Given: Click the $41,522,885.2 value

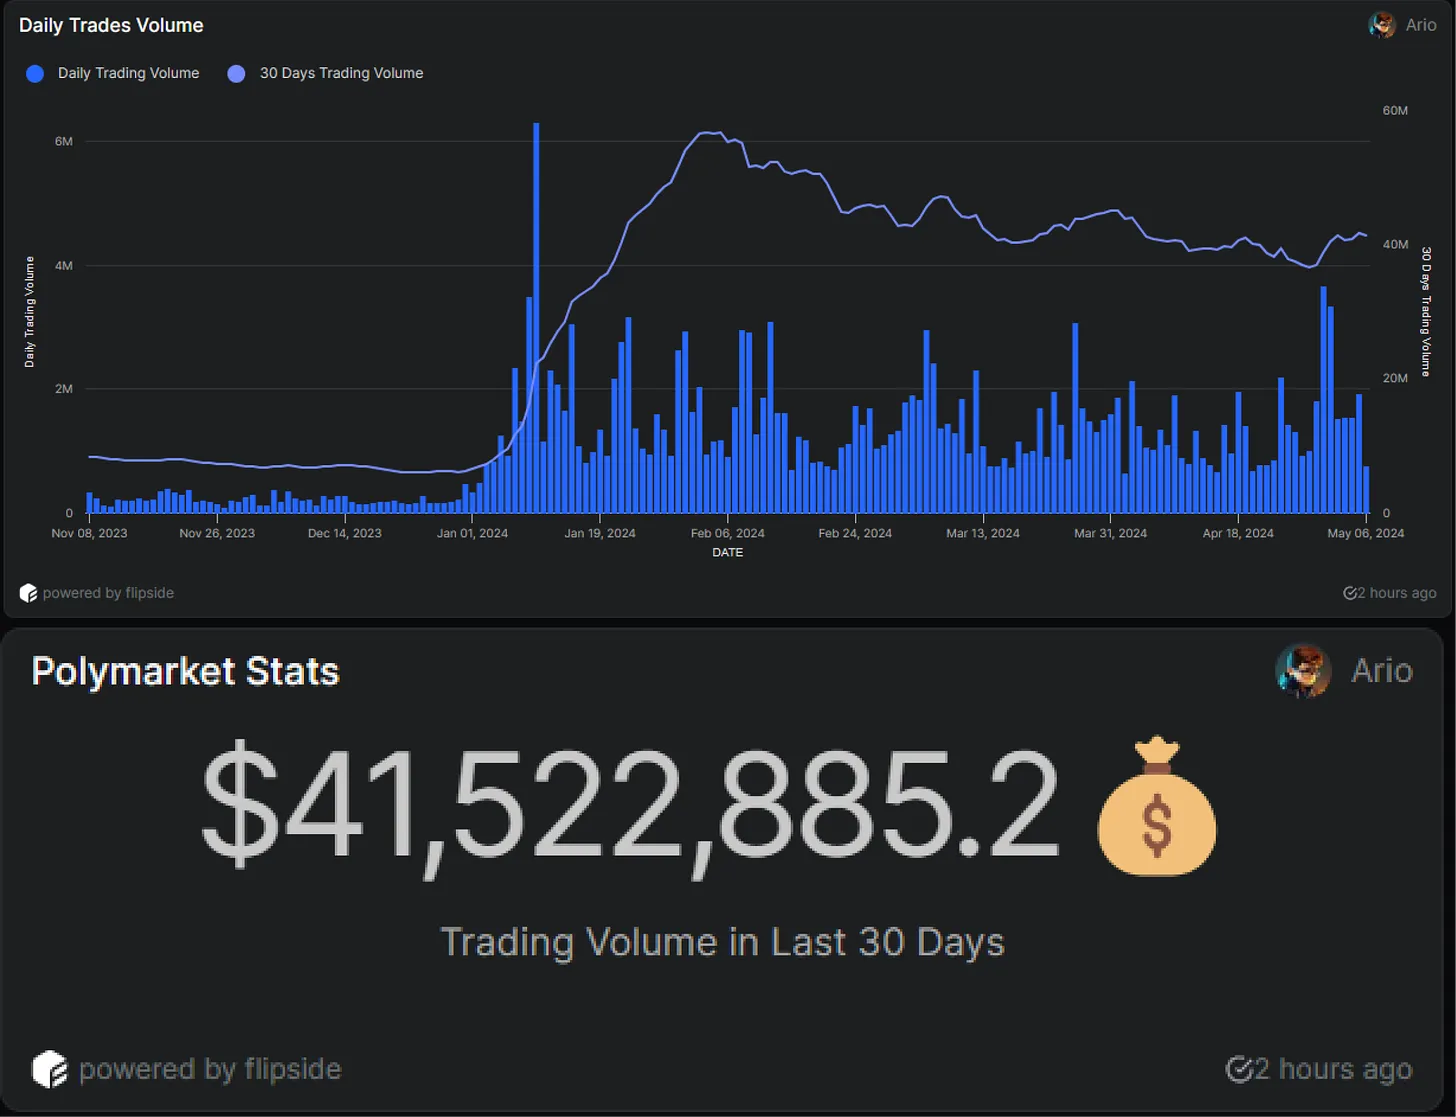Looking at the screenshot, I should (x=630, y=808).
